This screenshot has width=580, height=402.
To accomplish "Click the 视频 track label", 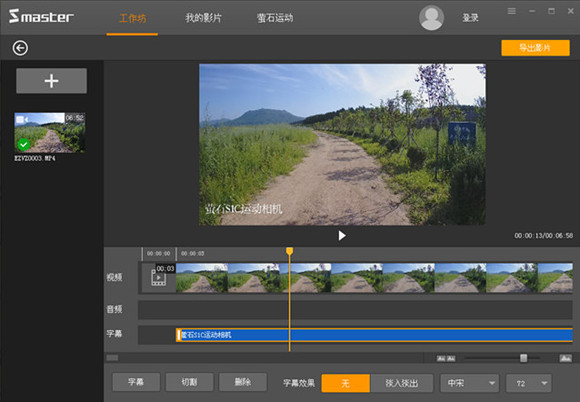I will click(114, 277).
